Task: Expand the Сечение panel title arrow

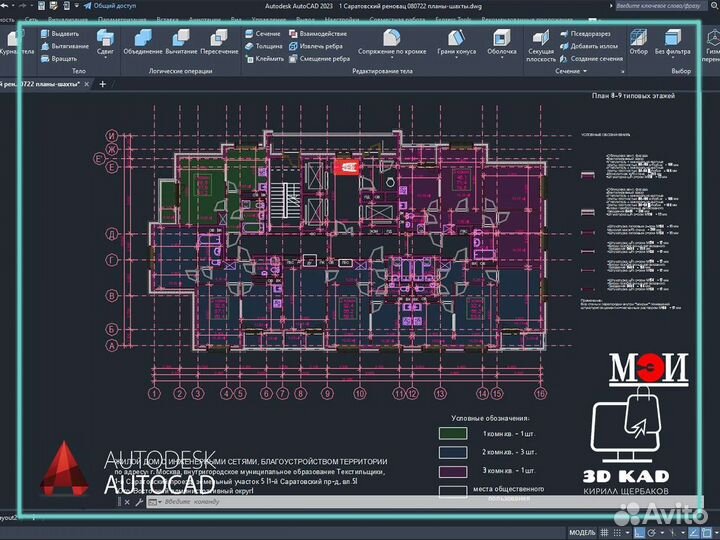Action: tap(585, 71)
